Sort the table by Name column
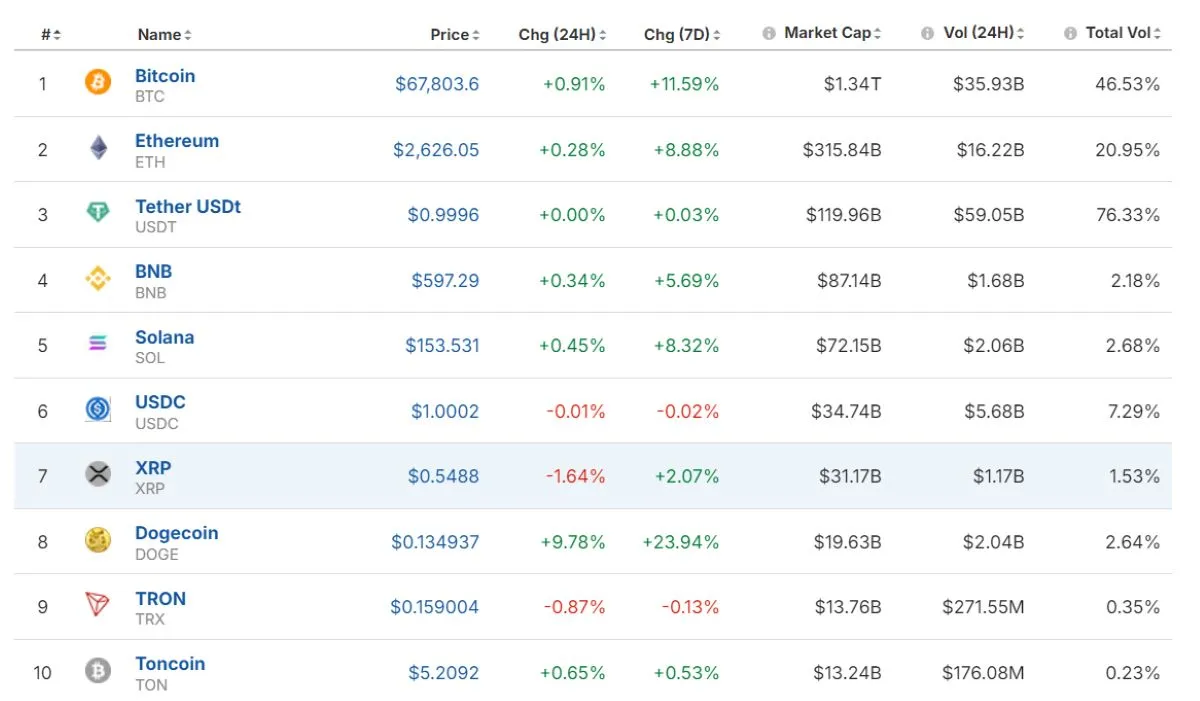 click(x=165, y=35)
